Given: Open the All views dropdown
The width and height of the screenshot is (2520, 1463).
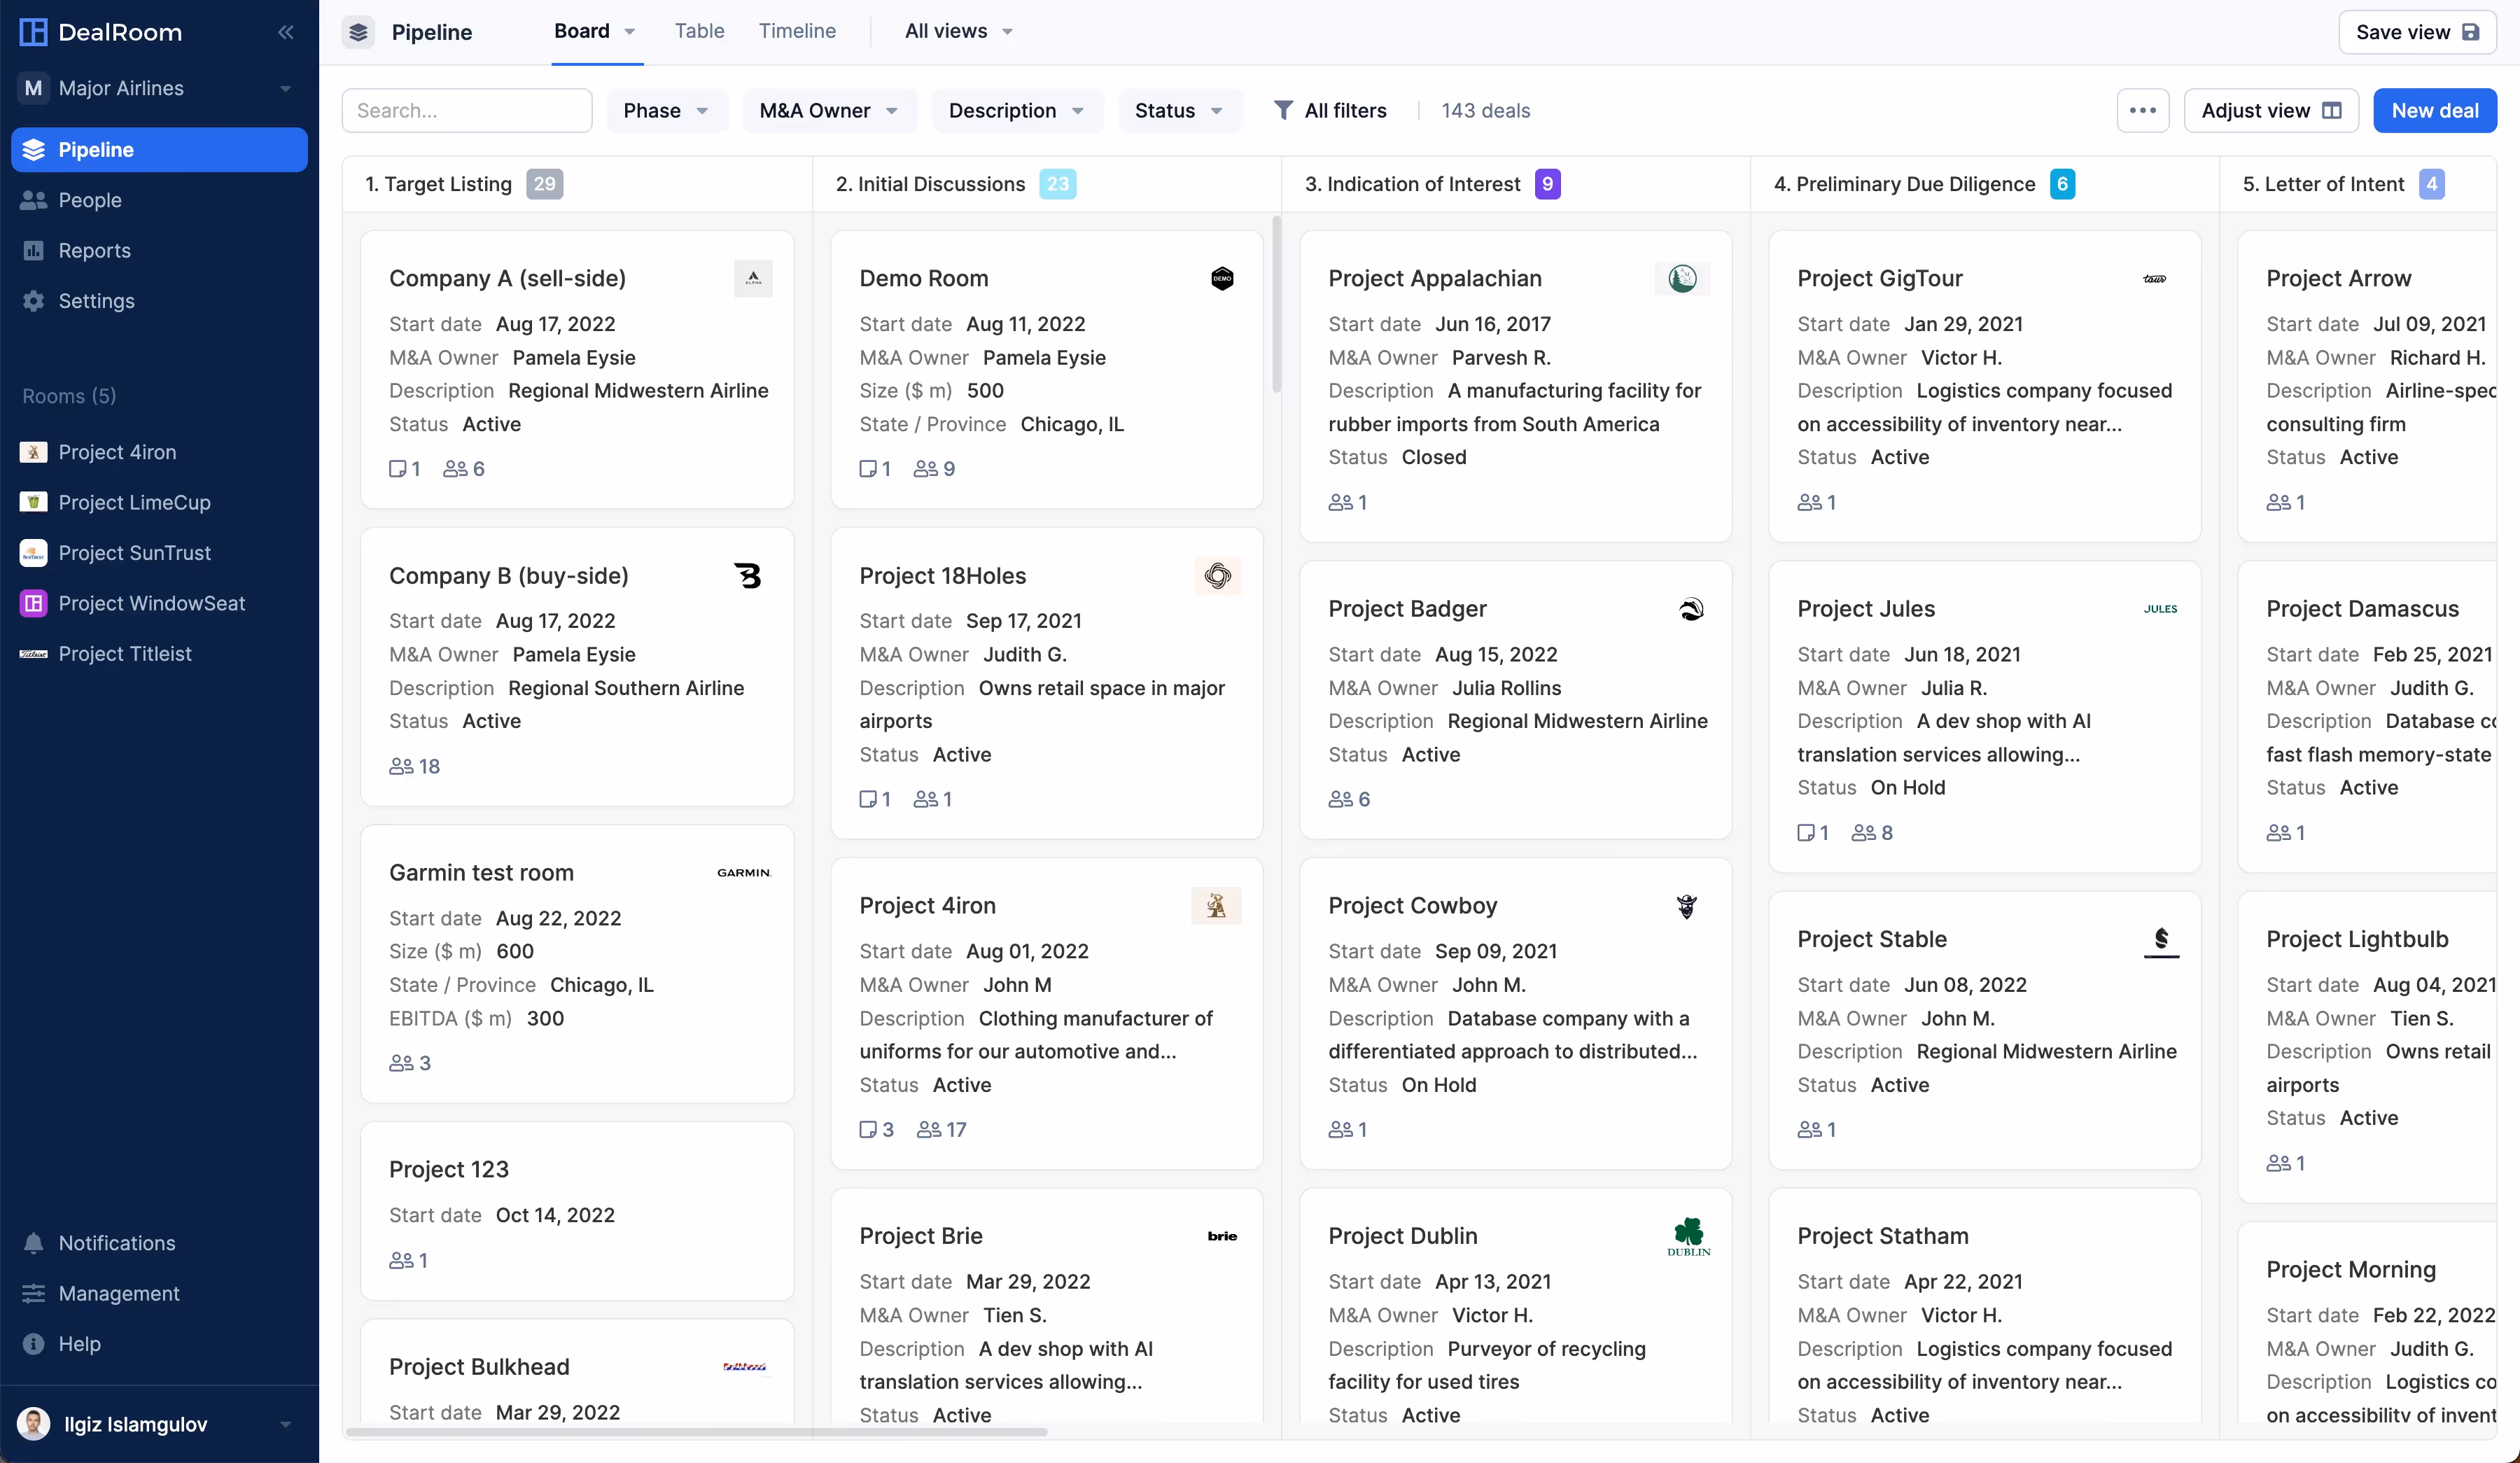Looking at the screenshot, I should coord(958,31).
